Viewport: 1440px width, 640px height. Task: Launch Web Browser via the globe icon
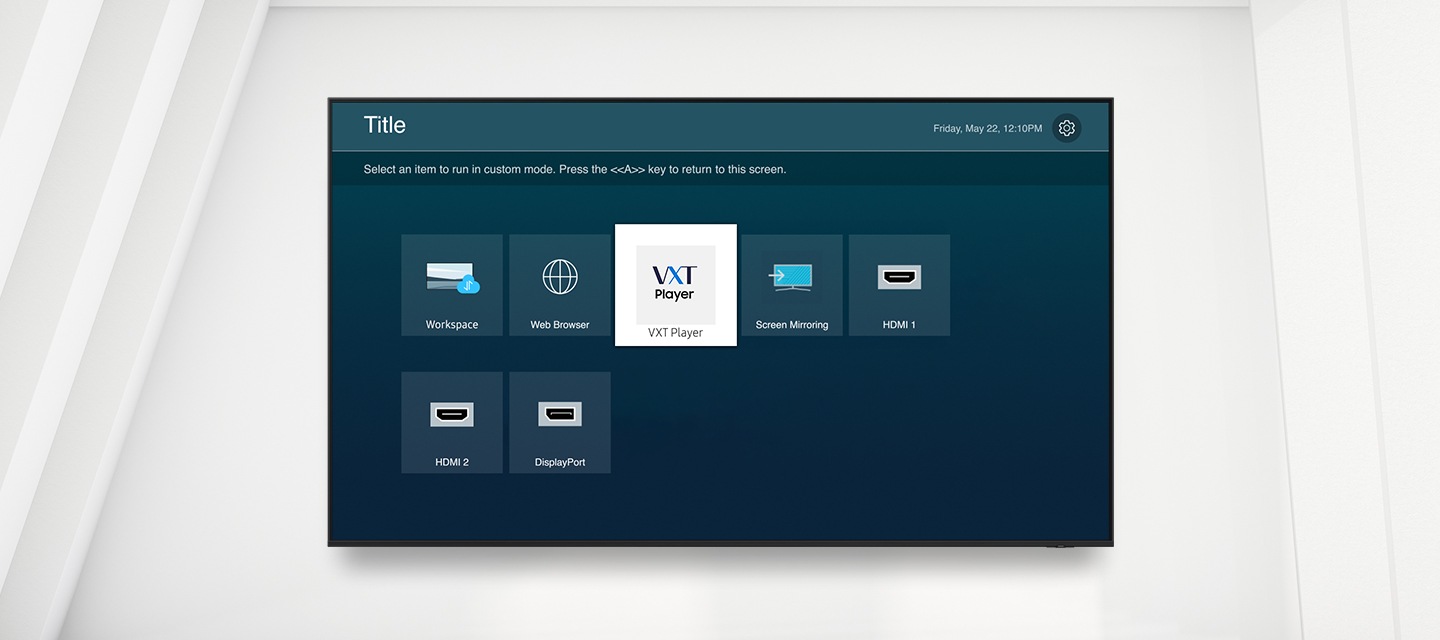tap(560, 277)
